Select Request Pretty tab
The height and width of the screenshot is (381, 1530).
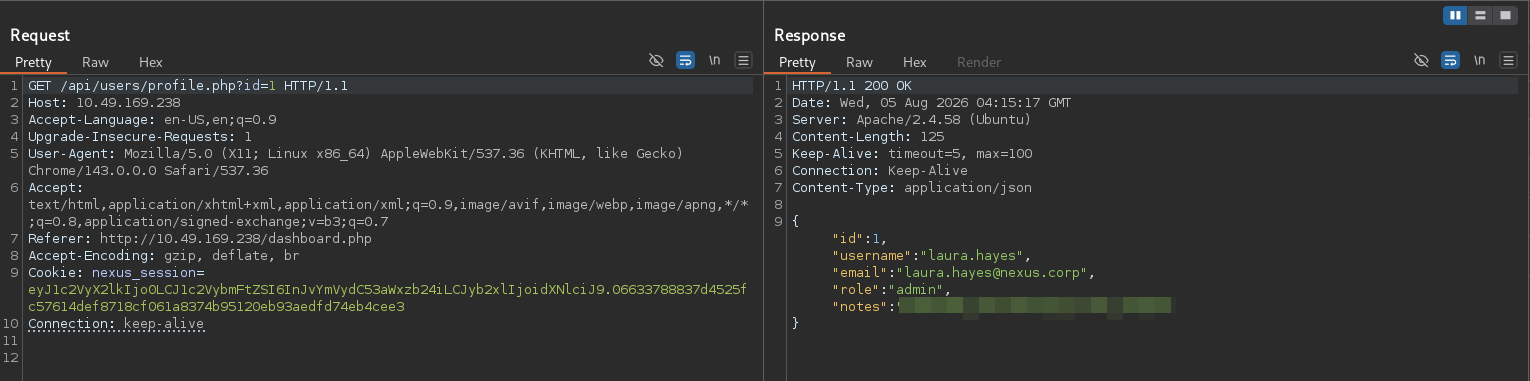pyautogui.click(x=33, y=62)
